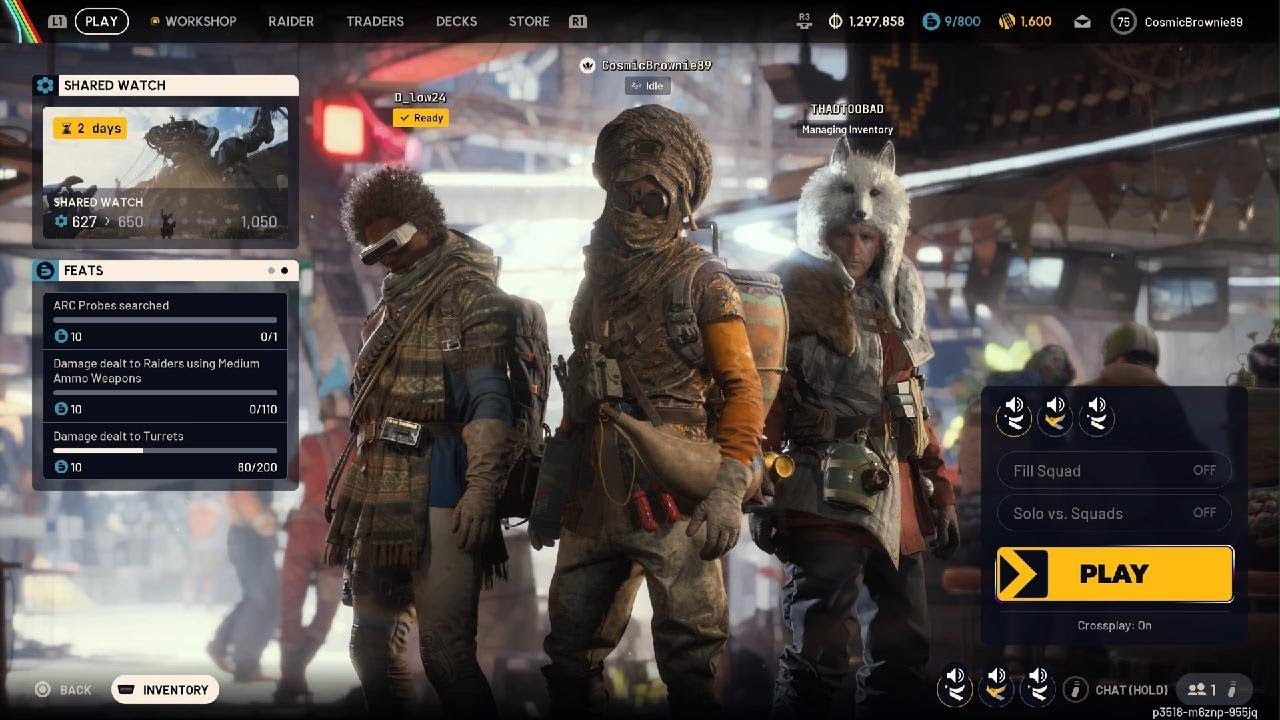Click reward icon for ARC Probes searched
The height and width of the screenshot is (720, 1280).
61,336
